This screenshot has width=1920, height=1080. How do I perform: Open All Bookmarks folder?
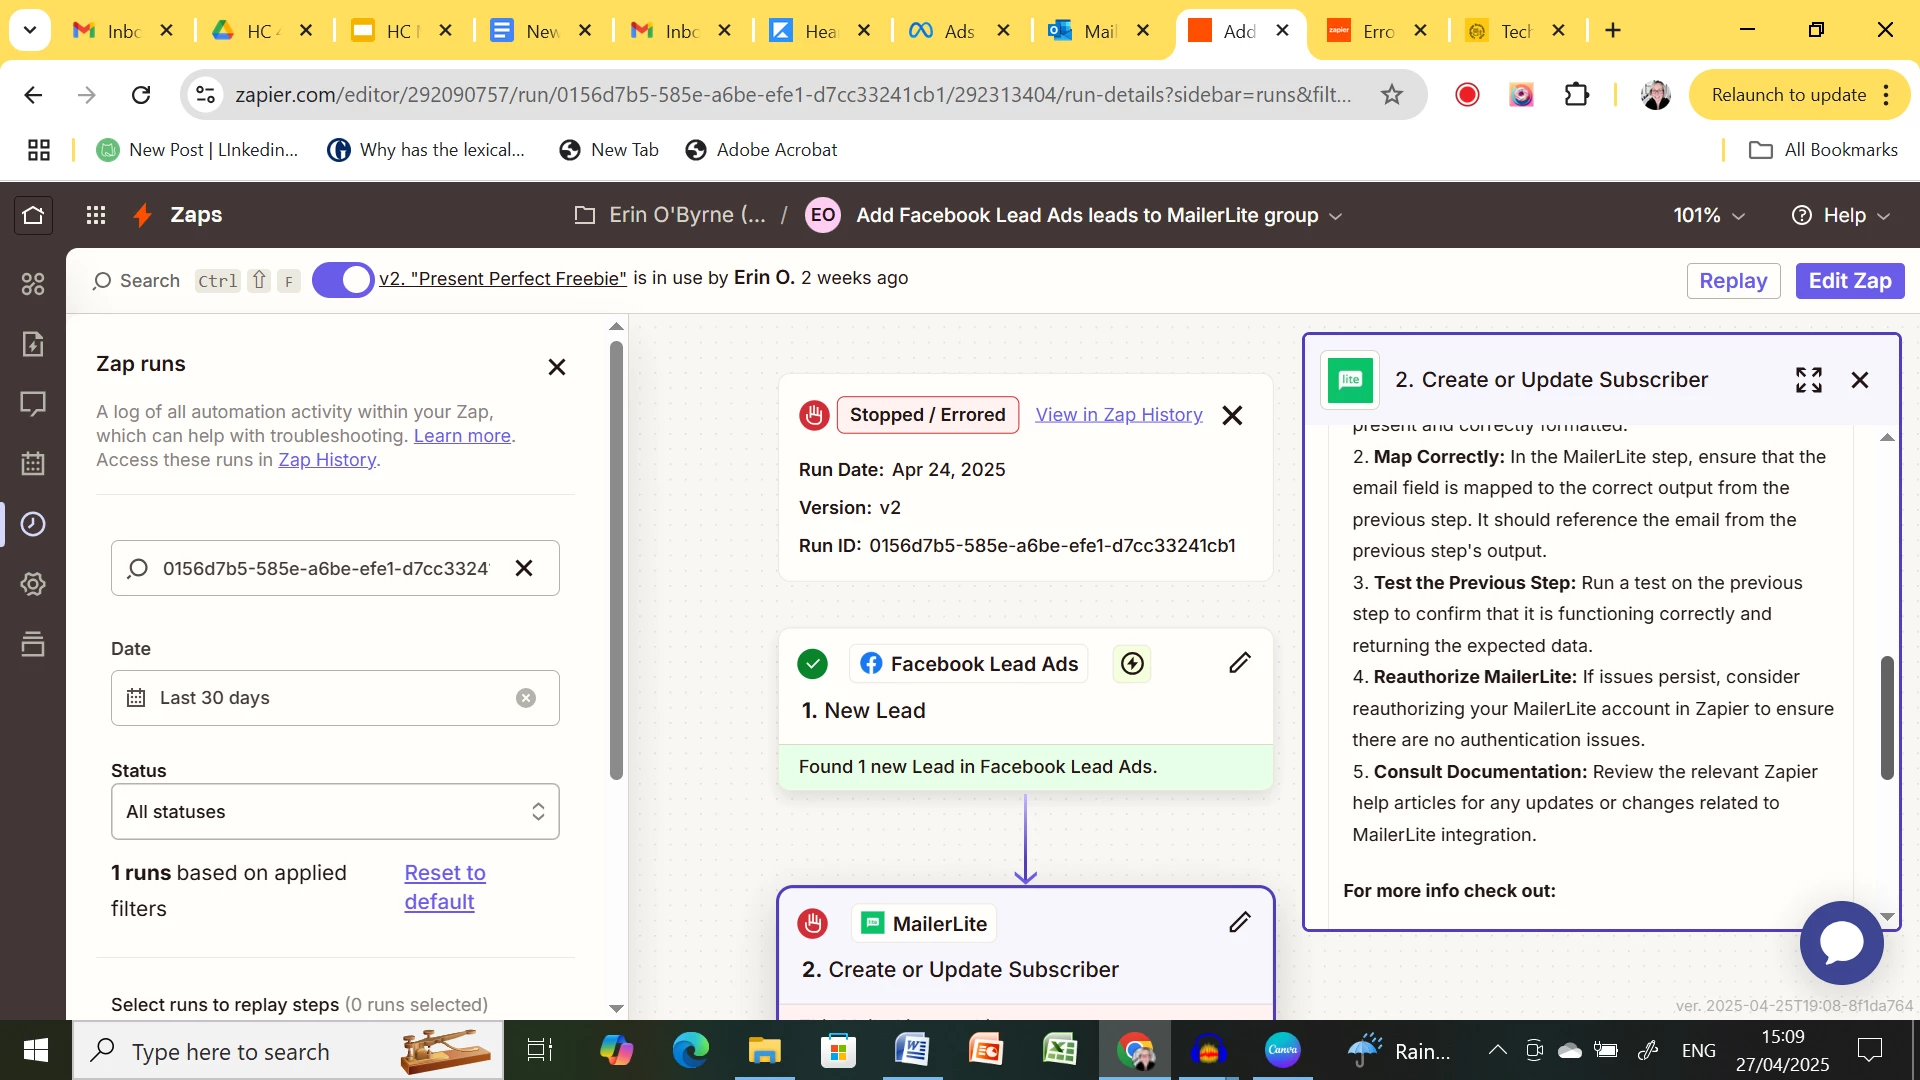pos(1823,150)
